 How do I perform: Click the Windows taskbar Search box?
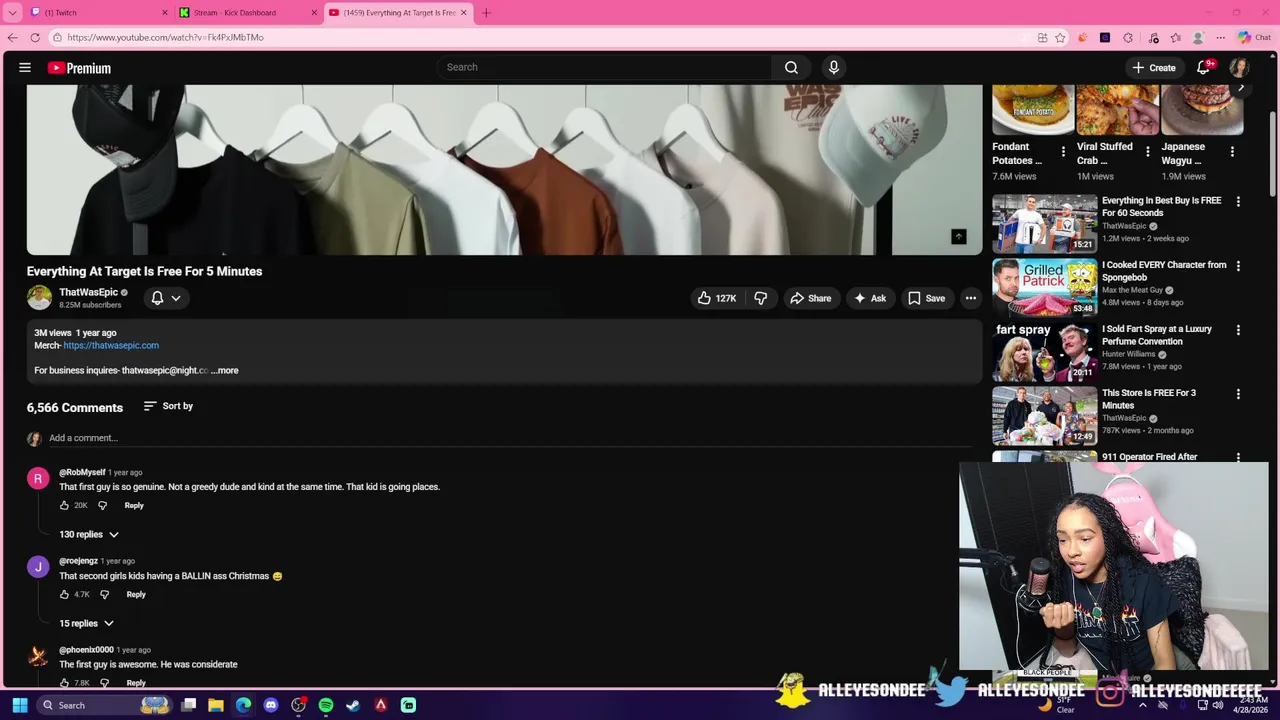(103, 705)
